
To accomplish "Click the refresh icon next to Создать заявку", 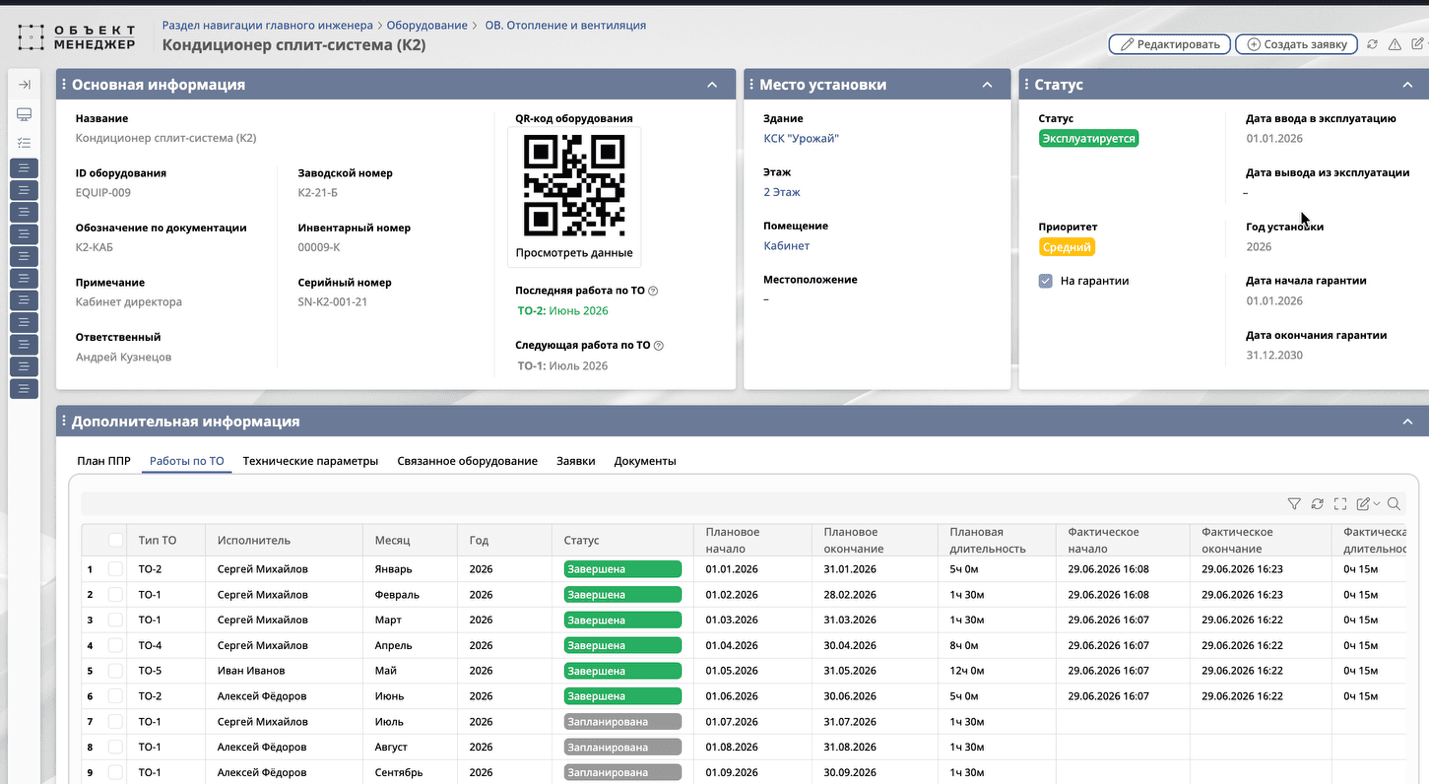I will pyautogui.click(x=1372, y=44).
